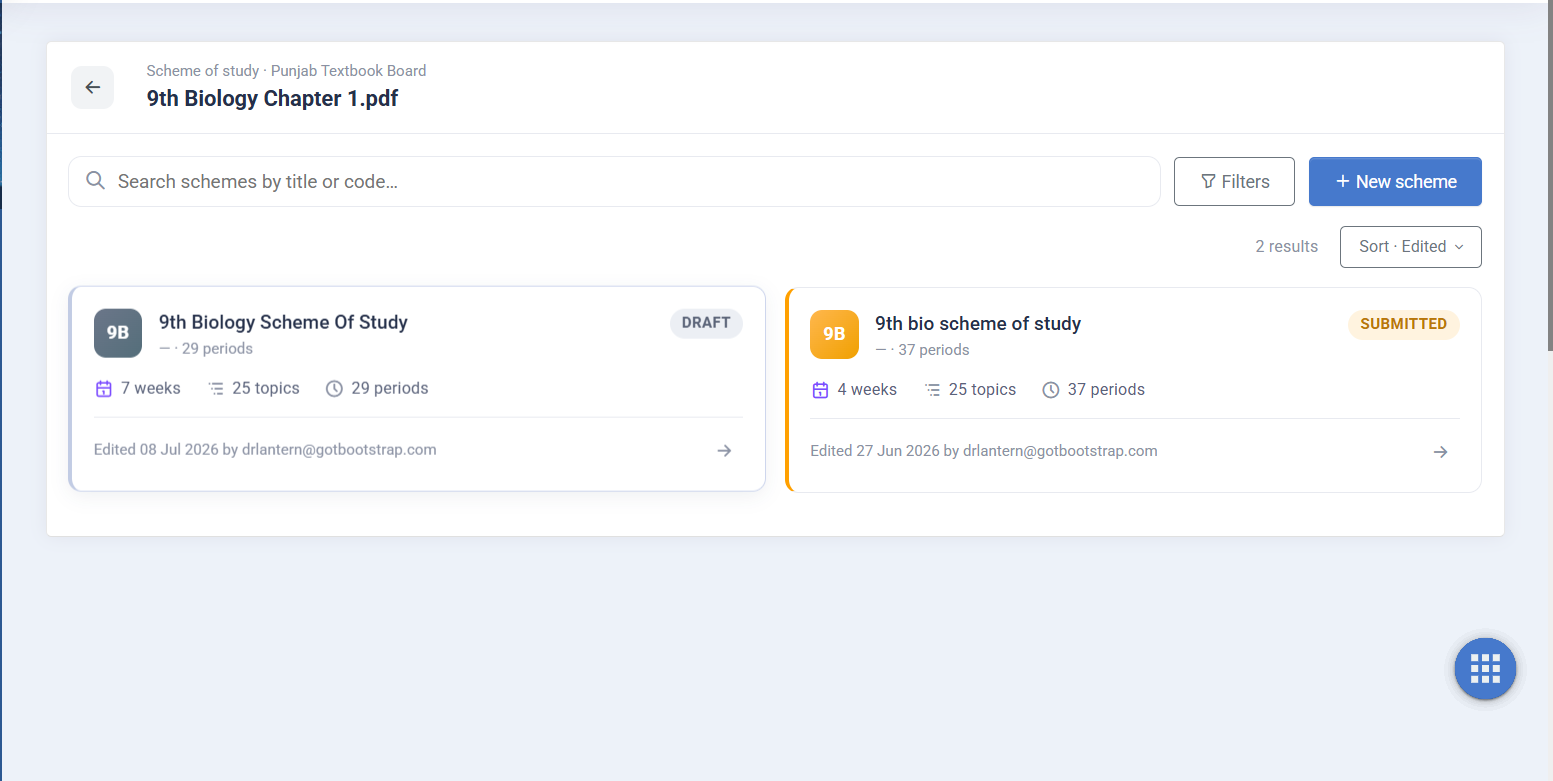
Task: Open draft scheme via its arrow icon
Action: click(725, 451)
